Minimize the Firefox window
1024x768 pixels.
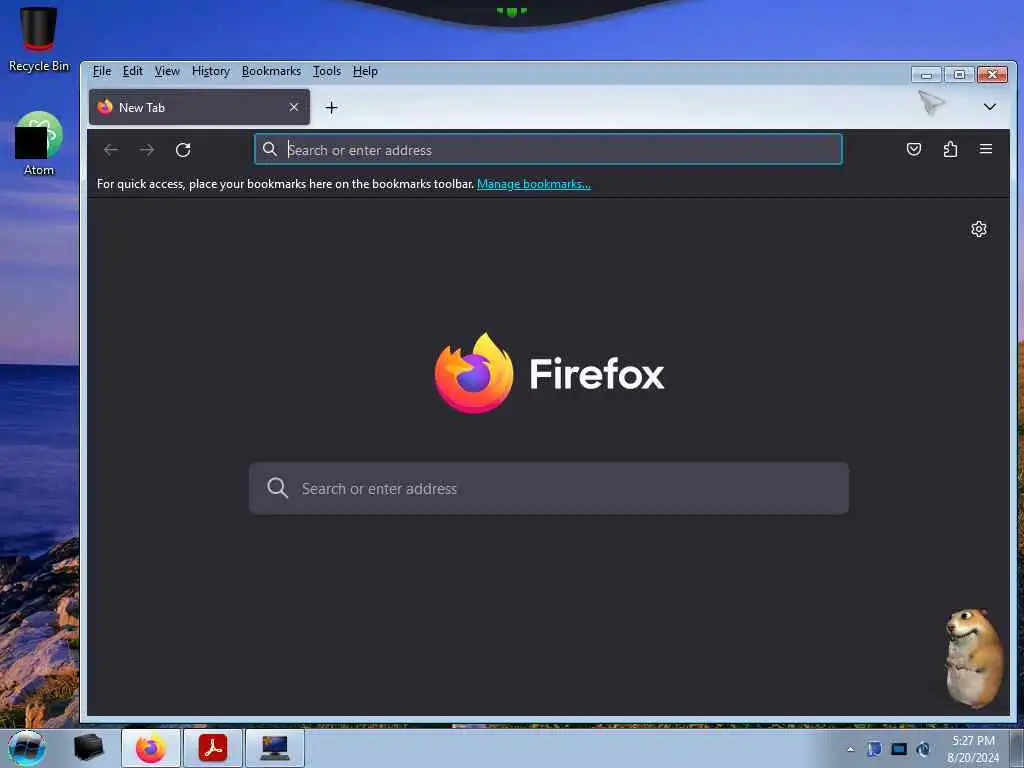926,74
